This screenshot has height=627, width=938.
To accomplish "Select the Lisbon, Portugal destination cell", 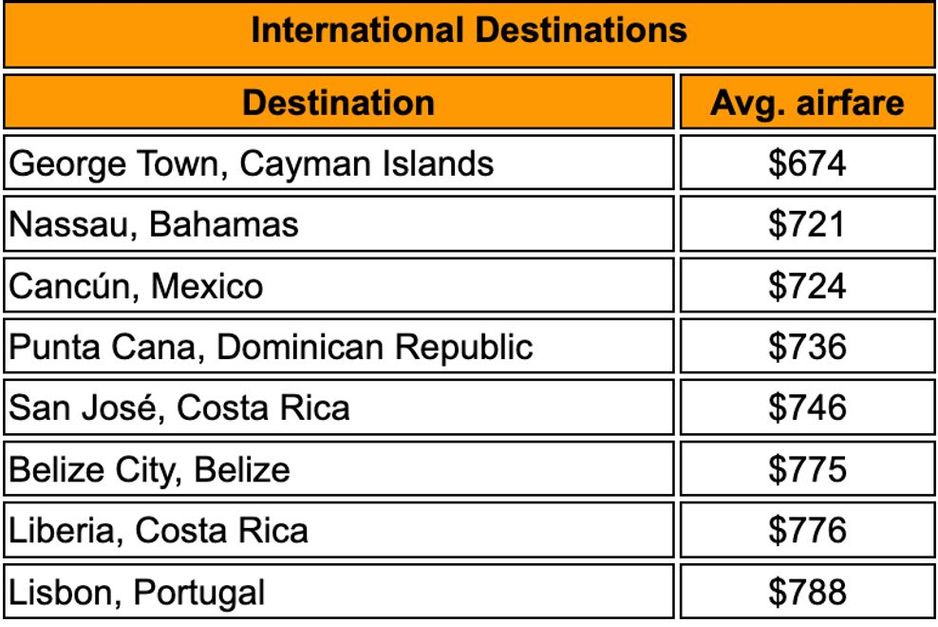I will point(138,592).
